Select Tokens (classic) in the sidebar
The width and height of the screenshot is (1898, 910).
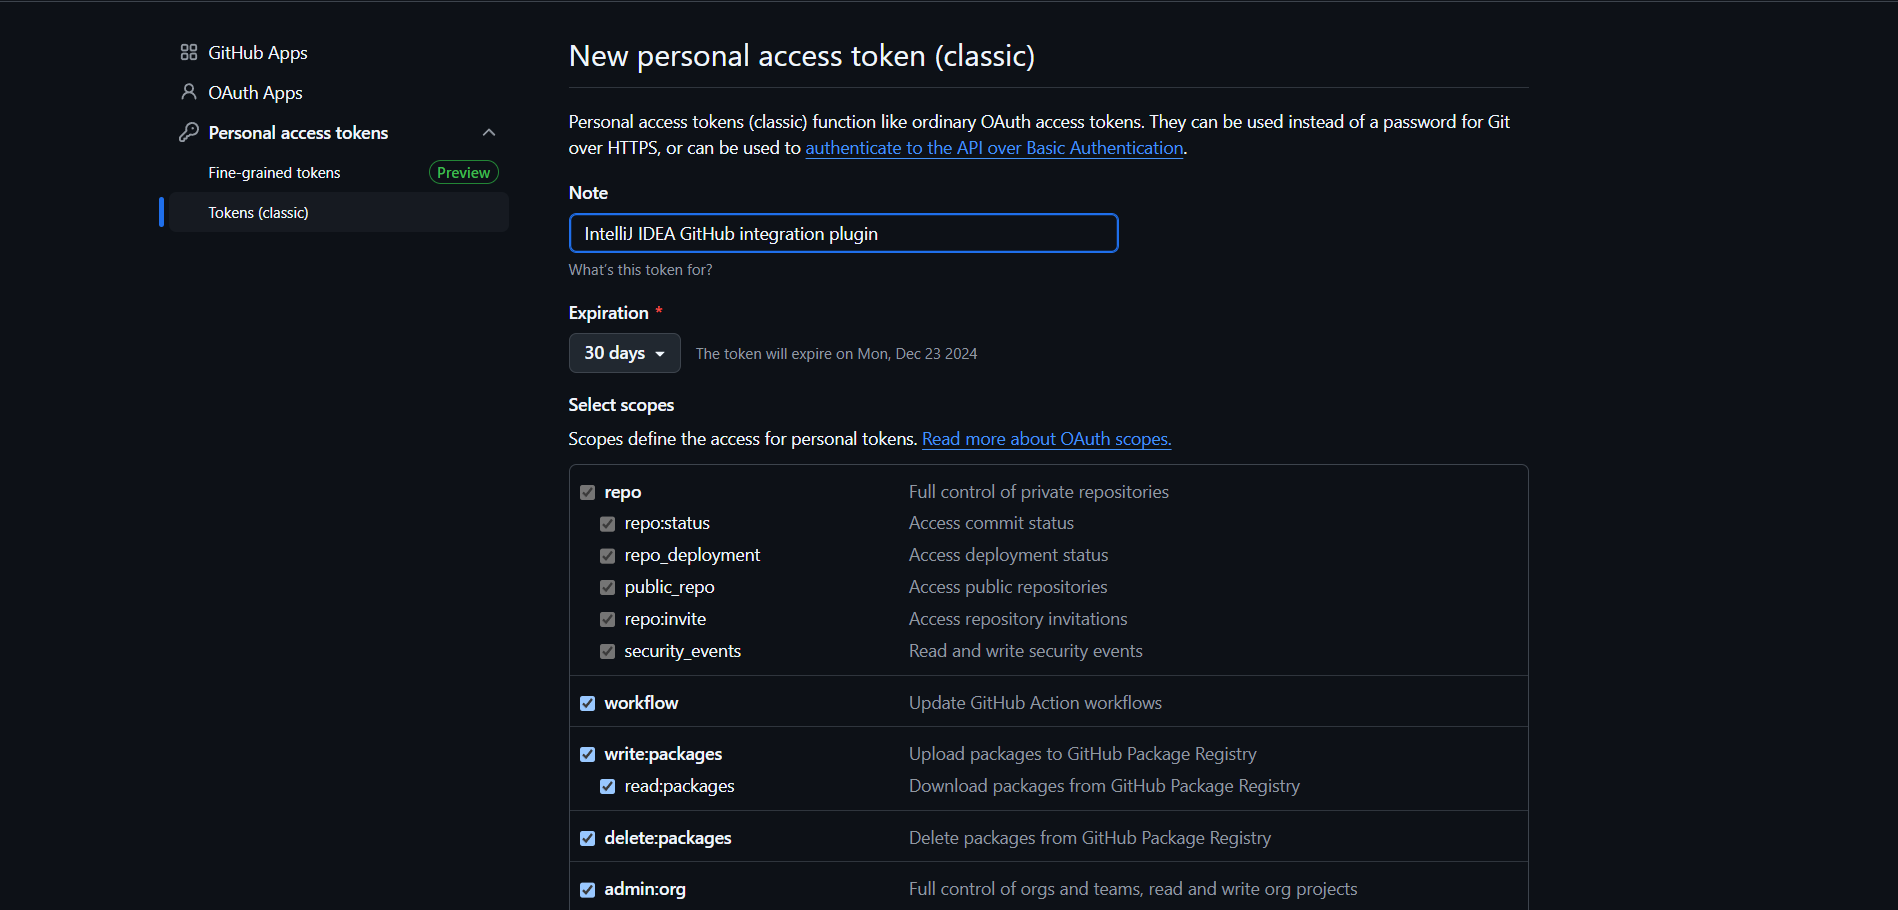339,212
